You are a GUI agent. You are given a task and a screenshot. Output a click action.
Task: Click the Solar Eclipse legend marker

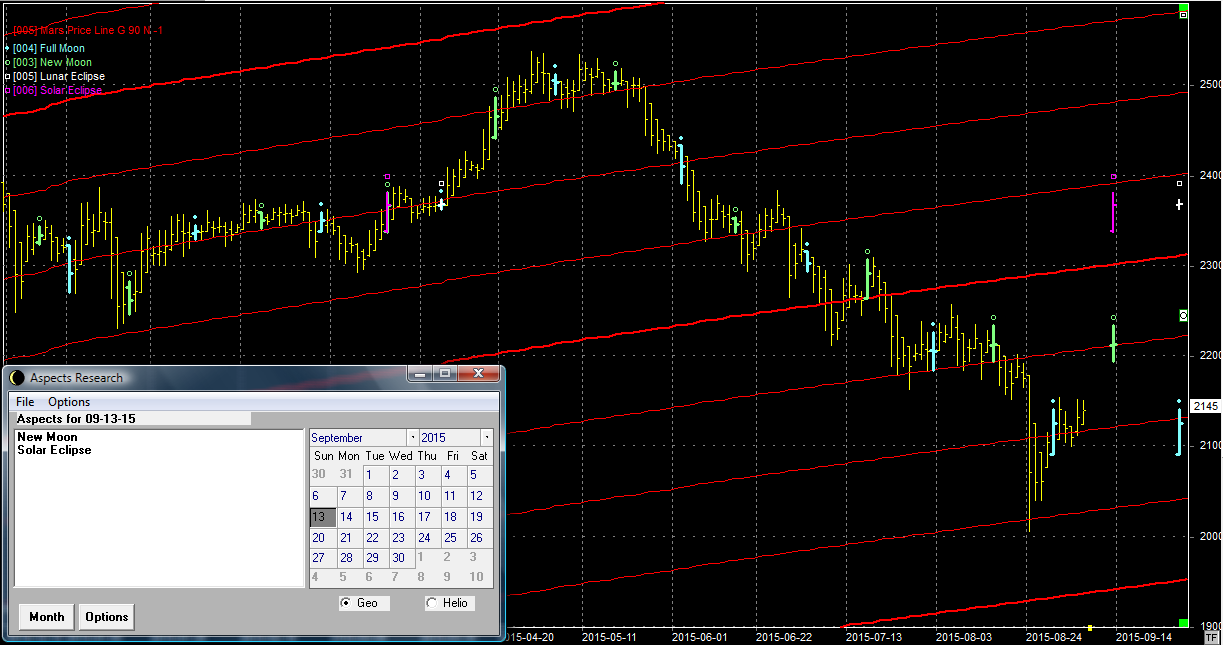(8, 90)
